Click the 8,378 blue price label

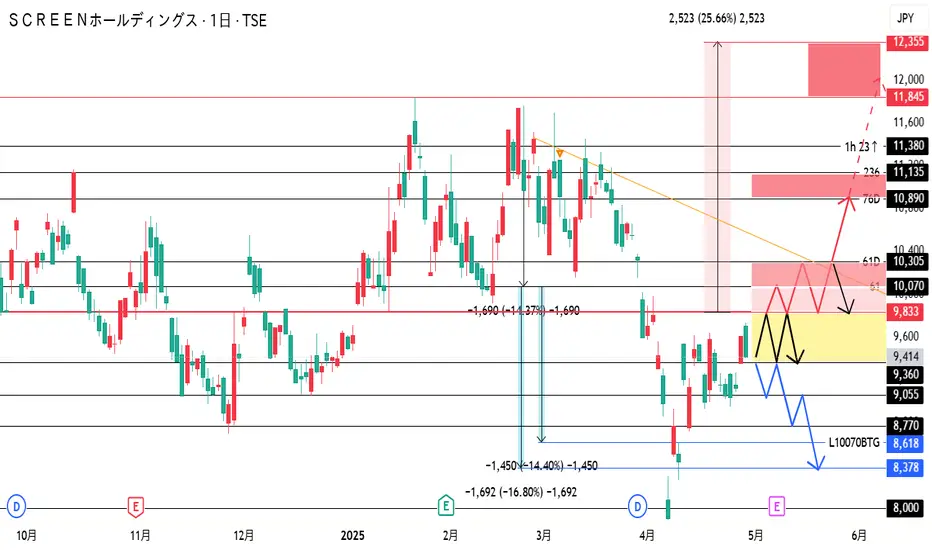(x=906, y=468)
